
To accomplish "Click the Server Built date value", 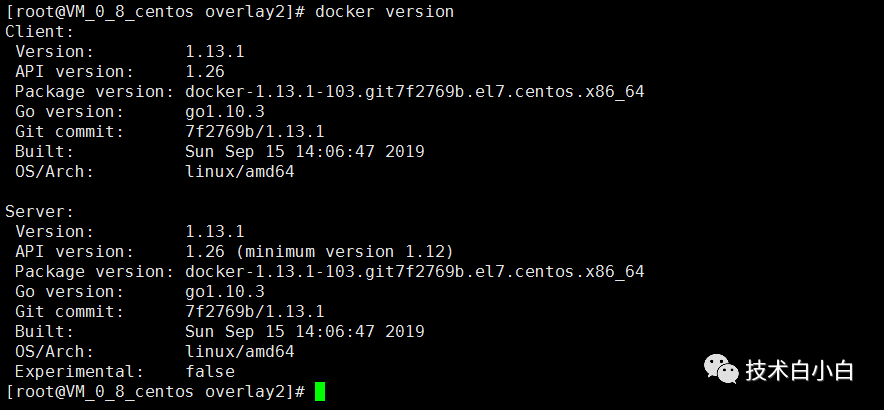I will coord(304,331).
